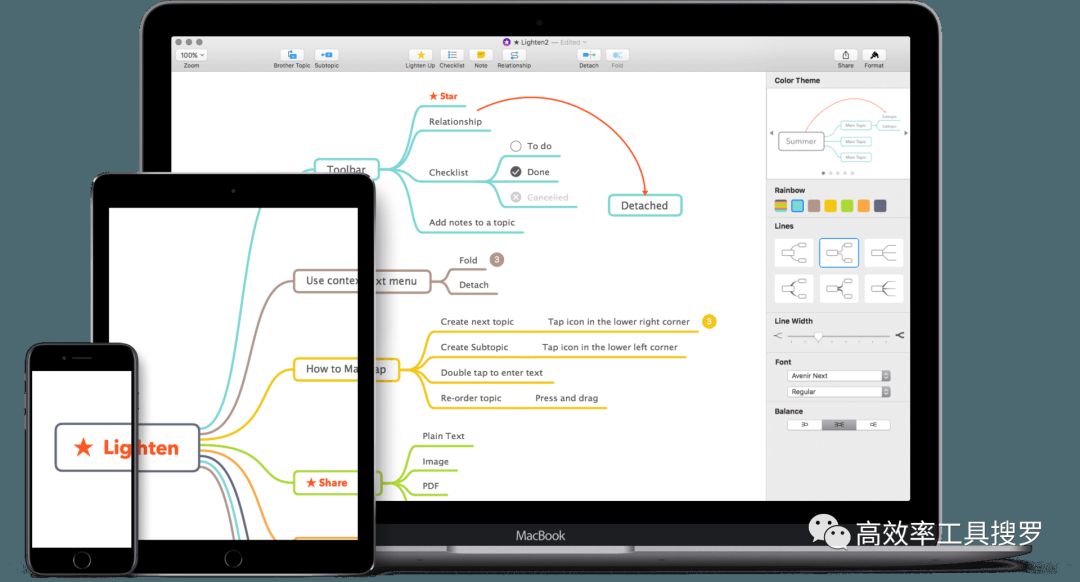Image resolution: width=1080 pixels, height=582 pixels.
Task: Show the previous color theme arrow
Action: 771,133
